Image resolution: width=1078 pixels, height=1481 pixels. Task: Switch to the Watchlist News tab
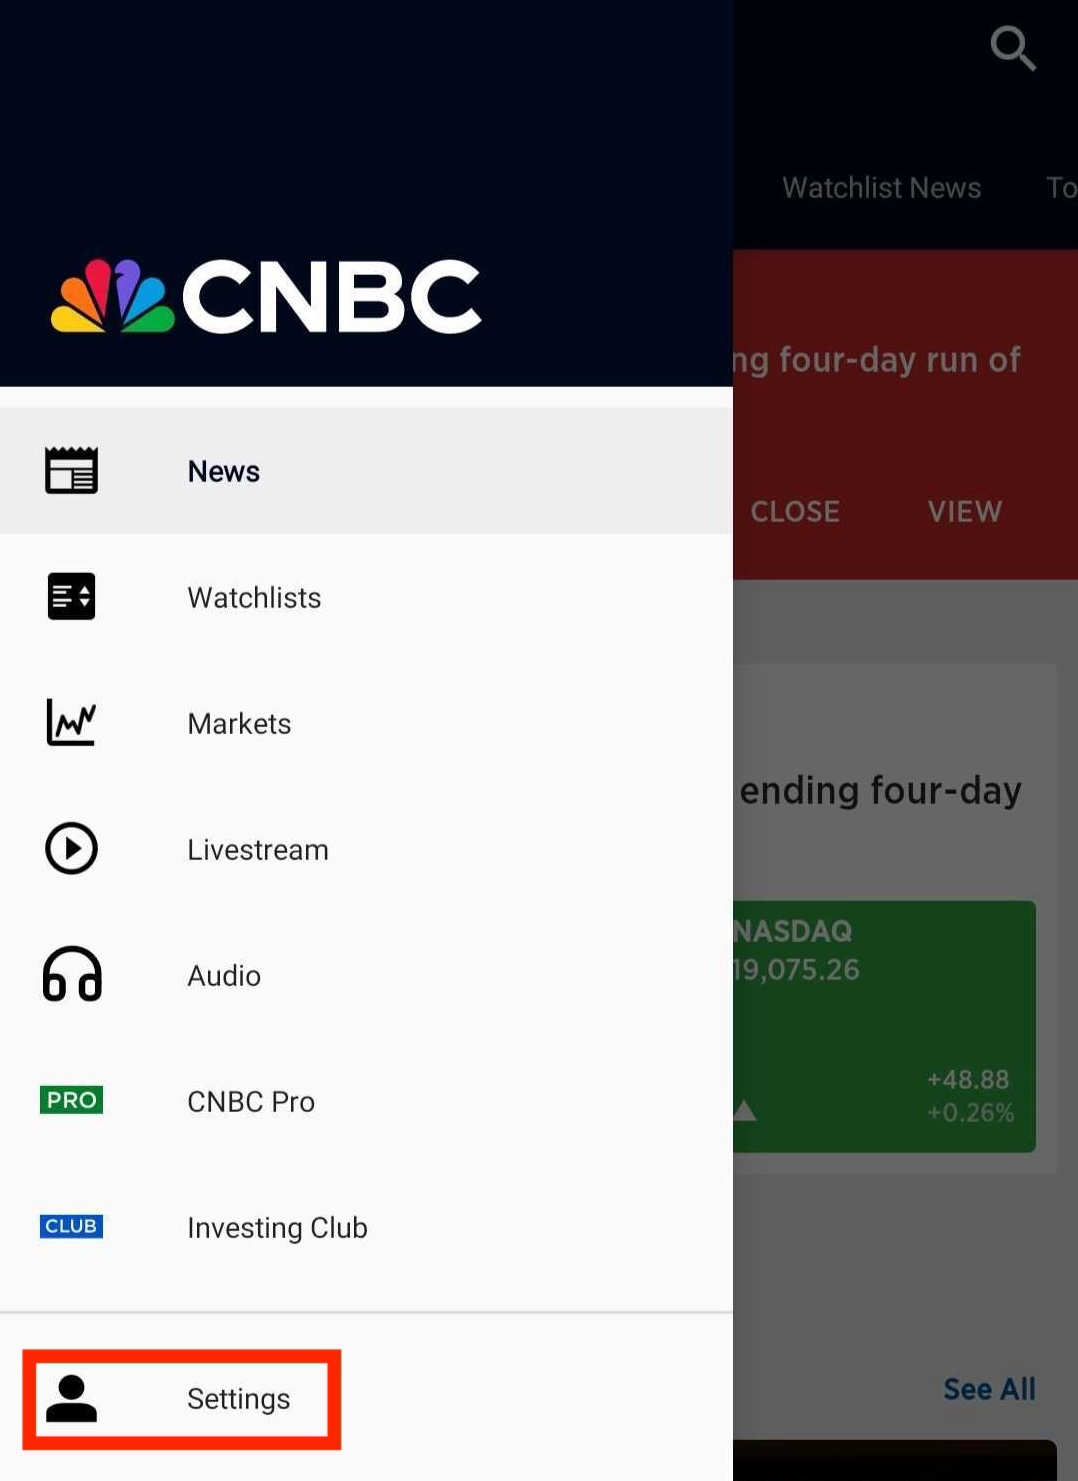coord(881,188)
